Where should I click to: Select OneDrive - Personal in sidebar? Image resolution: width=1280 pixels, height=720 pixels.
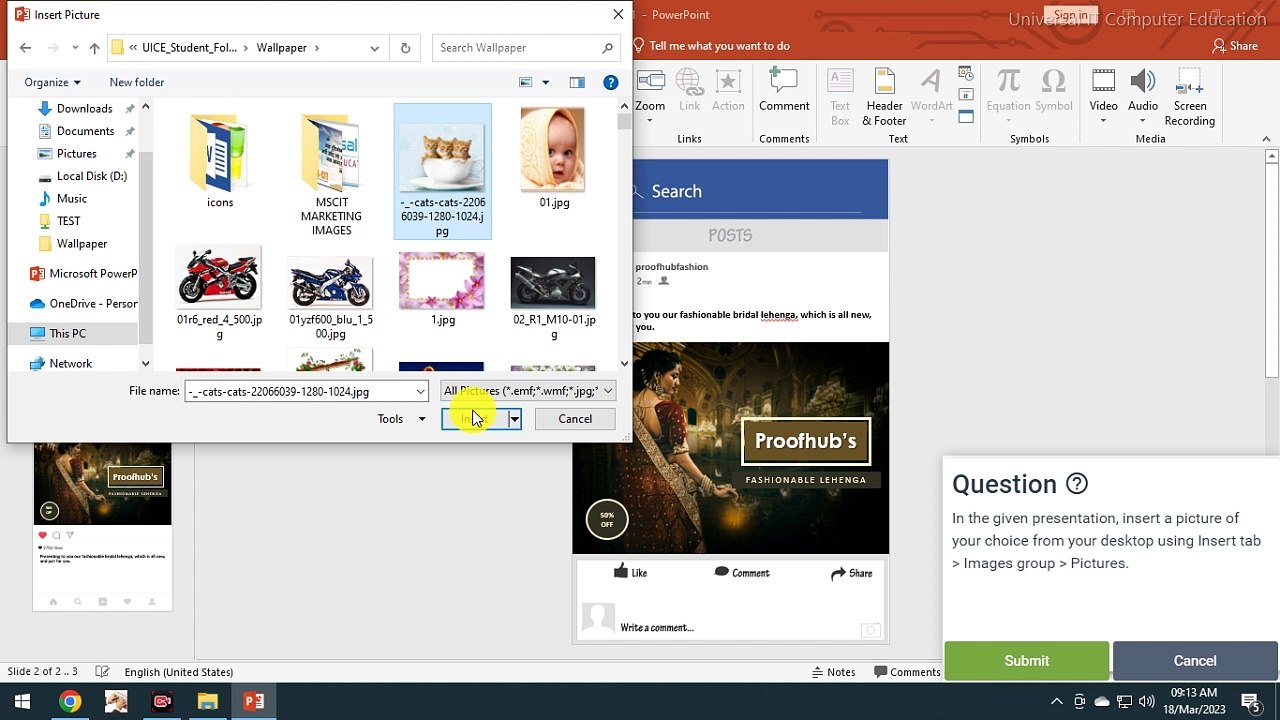pos(84,304)
